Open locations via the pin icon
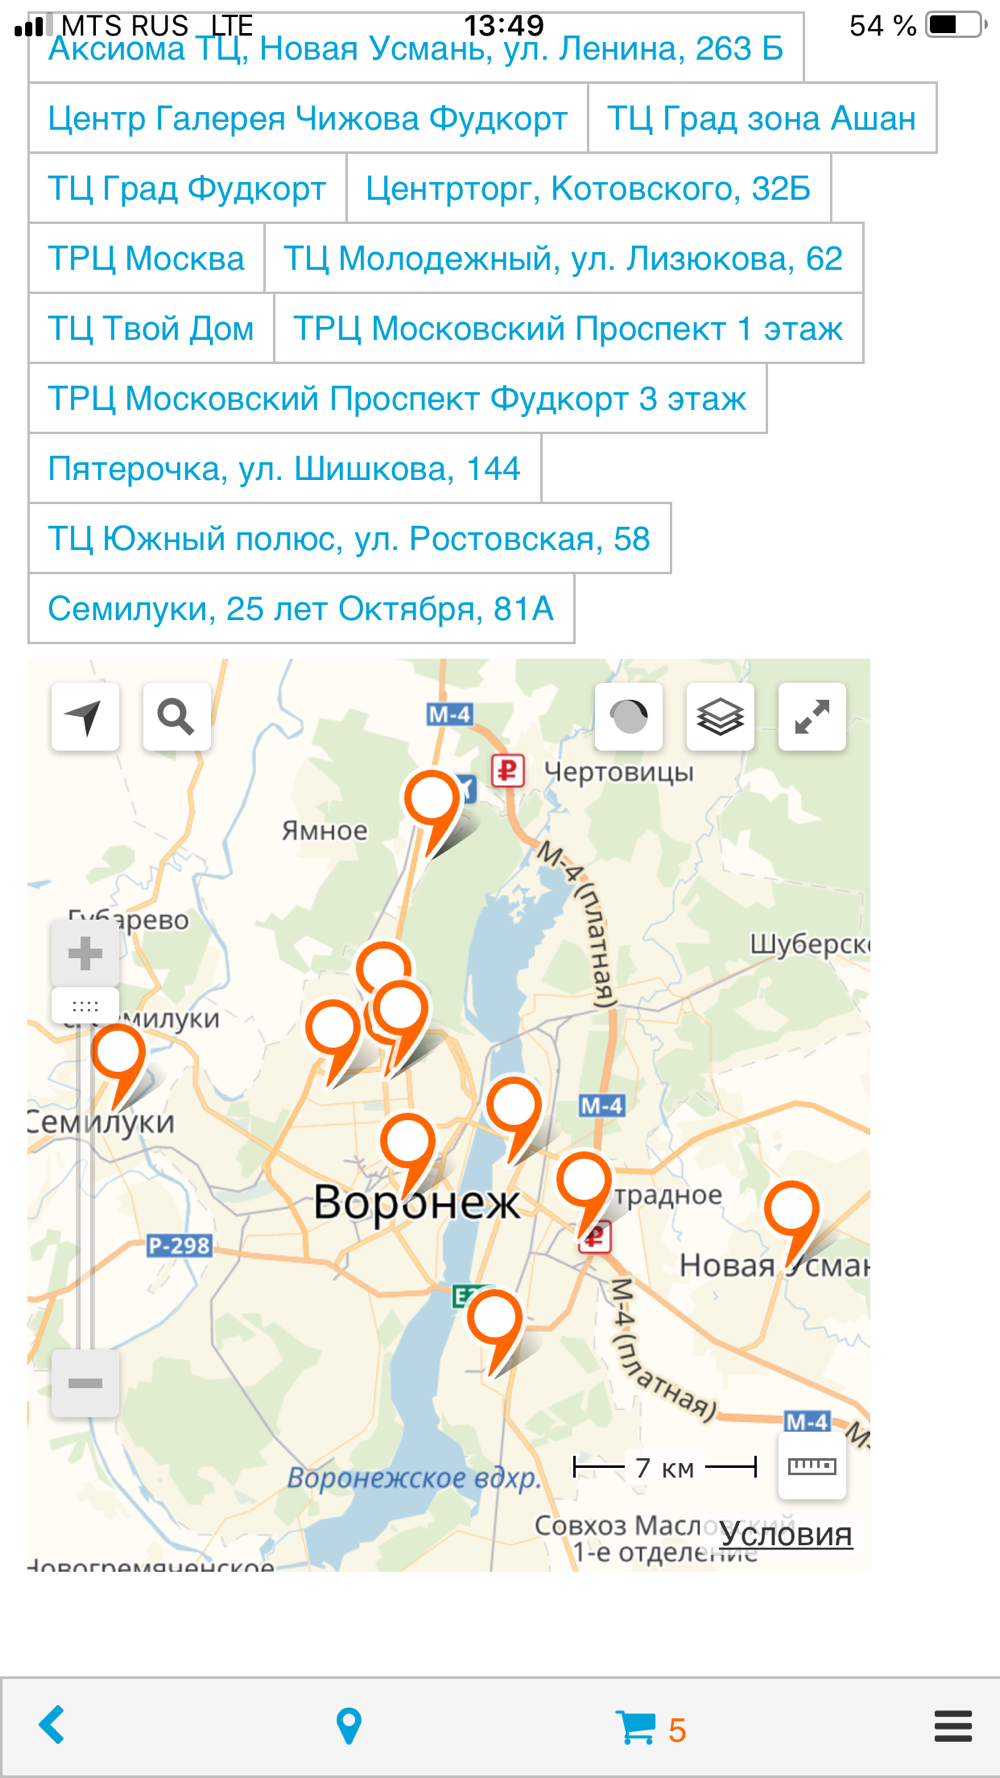The height and width of the screenshot is (1778, 1000). tap(349, 1726)
